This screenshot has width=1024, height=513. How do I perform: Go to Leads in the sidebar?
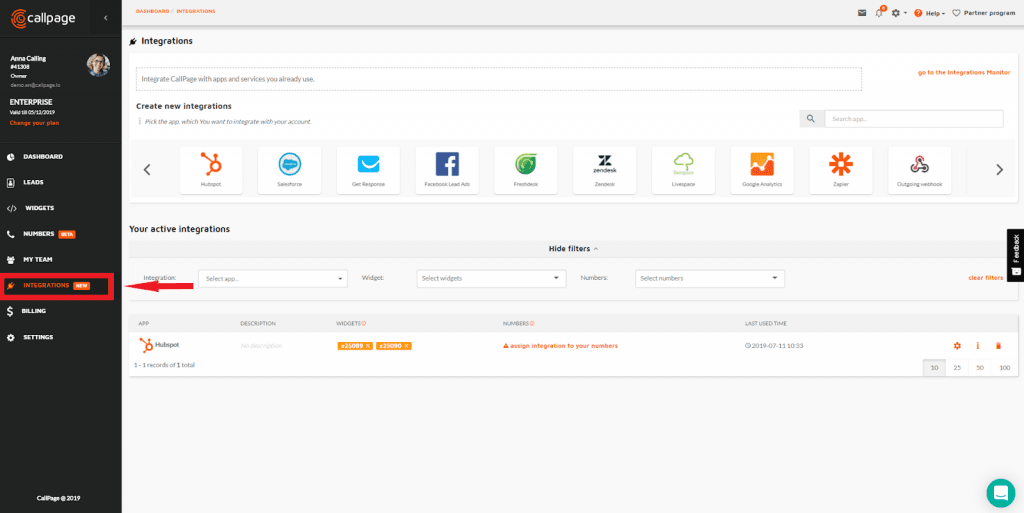coord(33,182)
